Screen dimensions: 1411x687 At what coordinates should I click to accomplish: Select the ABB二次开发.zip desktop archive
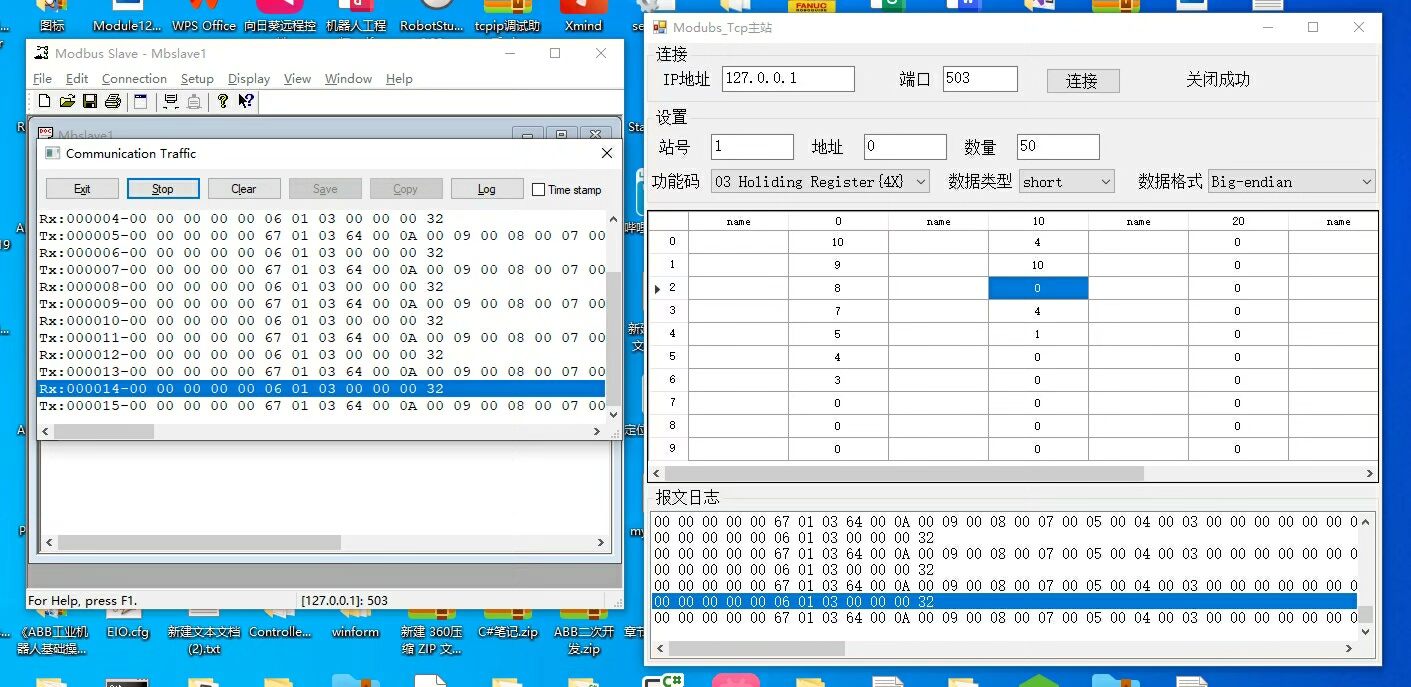(583, 632)
